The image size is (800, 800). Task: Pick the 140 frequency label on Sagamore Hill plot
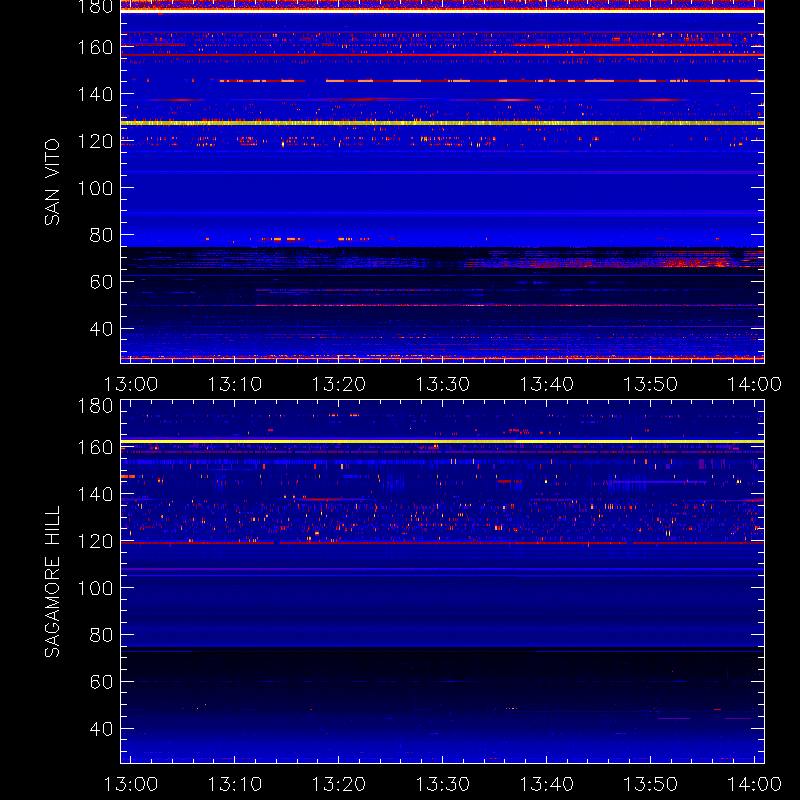pyautogui.click(x=95, y=494)
